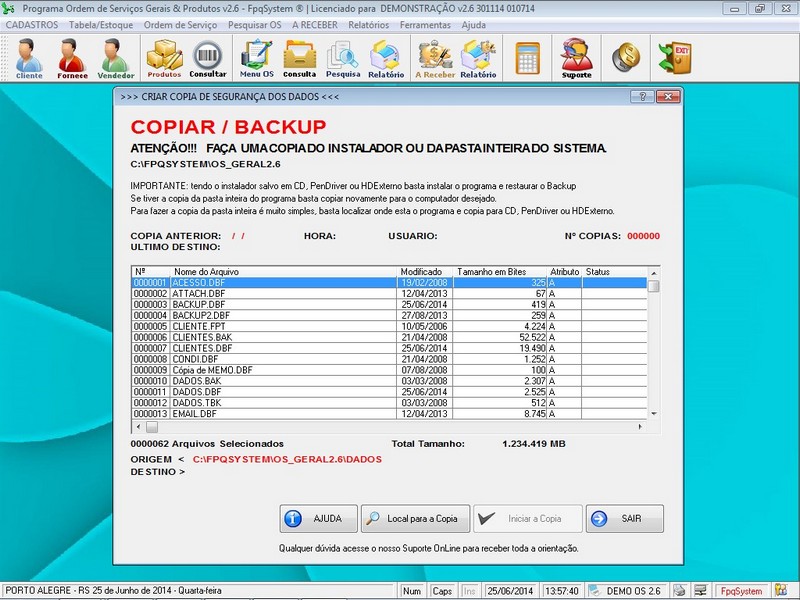800x600 pixels.
Task: Open the Ferramentas menu
Action: [x=425, y=25]
